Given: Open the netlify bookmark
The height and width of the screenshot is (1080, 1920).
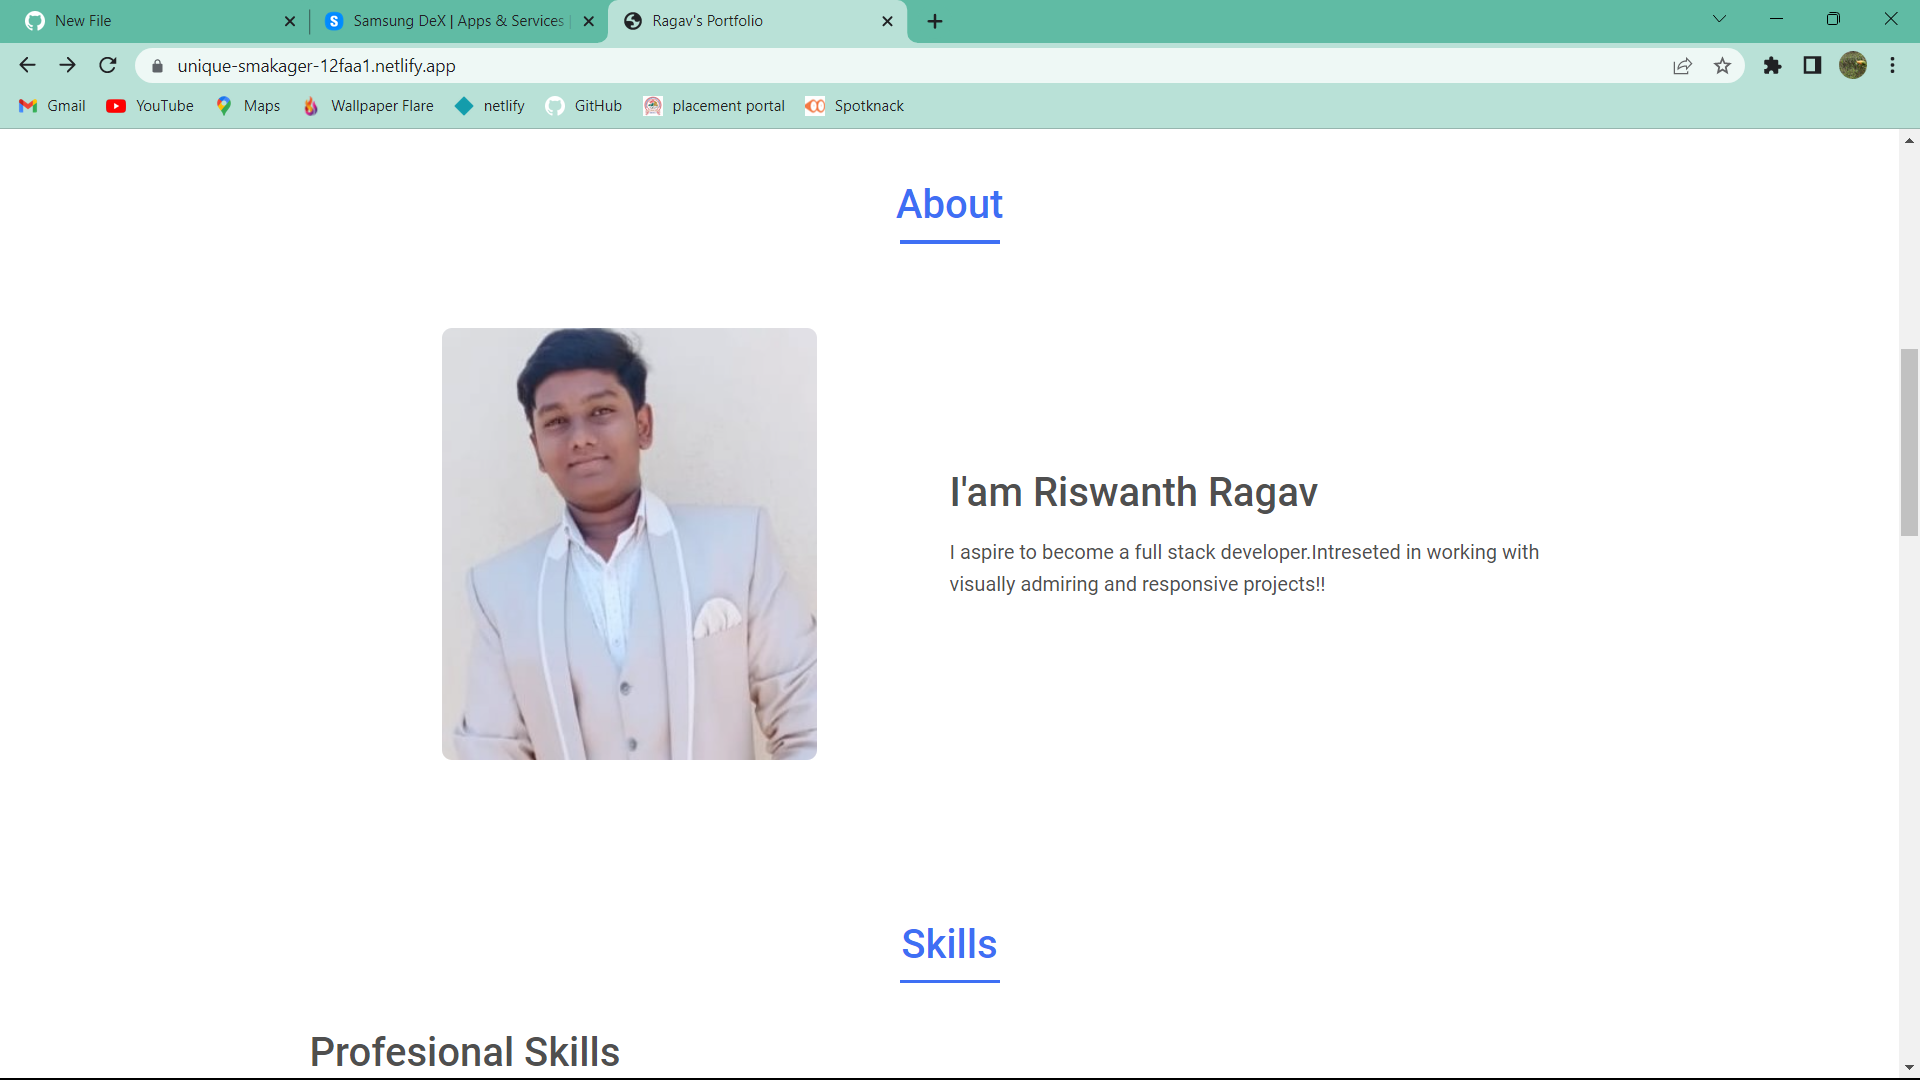Looking at the screenshot, I should coord(490,106).
